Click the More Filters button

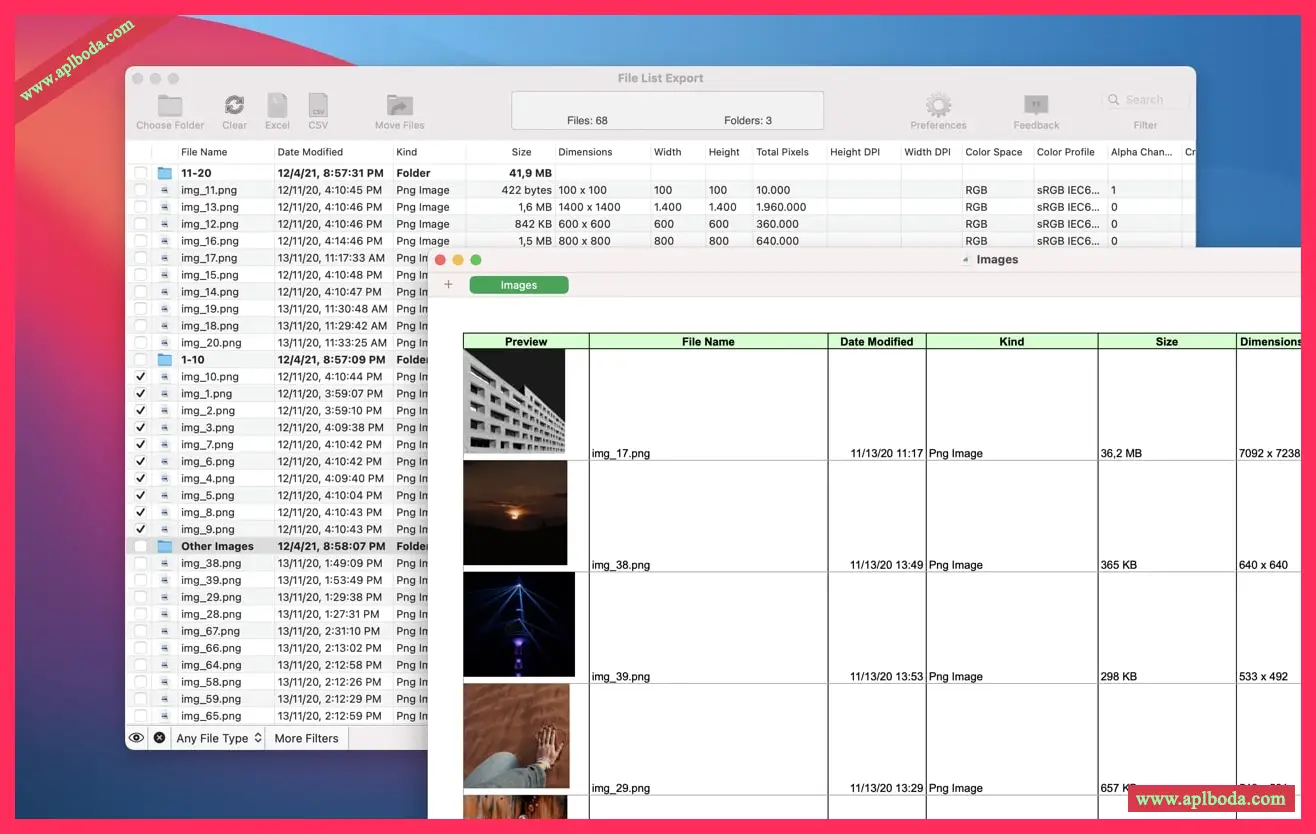pyautogui.click(x=307, y=738)
